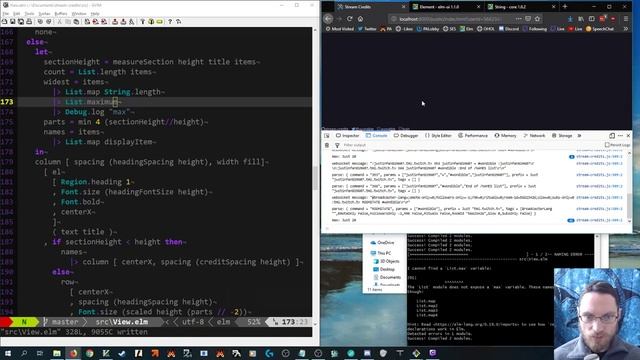Go to Firefox home page
This screenshot has height=360, width=640.
(x=360, y=19)
